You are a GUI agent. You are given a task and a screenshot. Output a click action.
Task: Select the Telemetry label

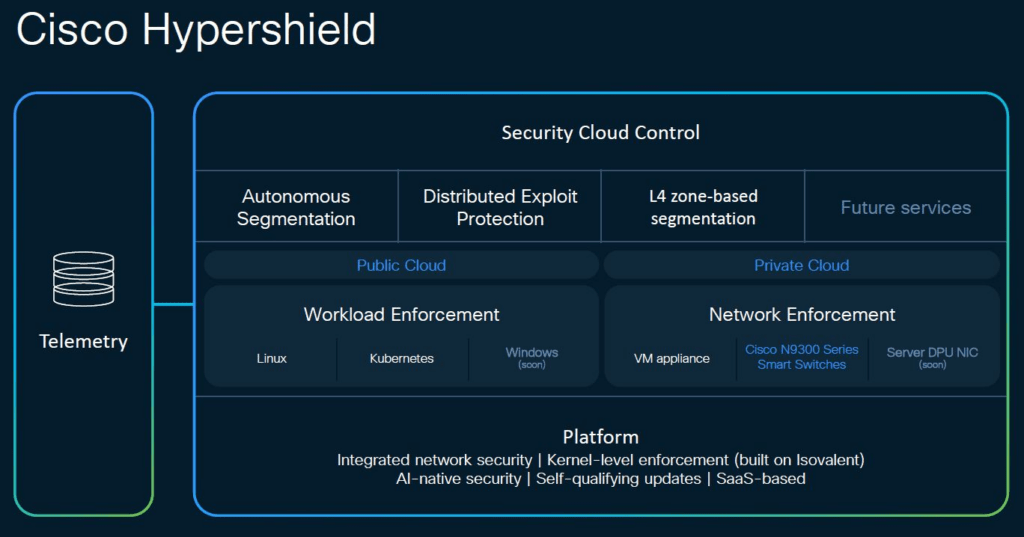(x=84, y=341)
